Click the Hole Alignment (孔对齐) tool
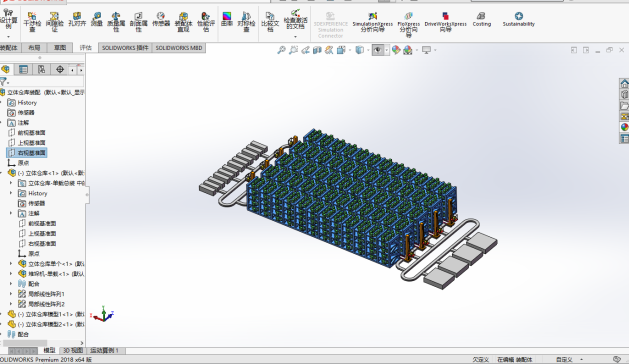The width and height of the screenshot is (629, 364). click(x=77, y=19)
